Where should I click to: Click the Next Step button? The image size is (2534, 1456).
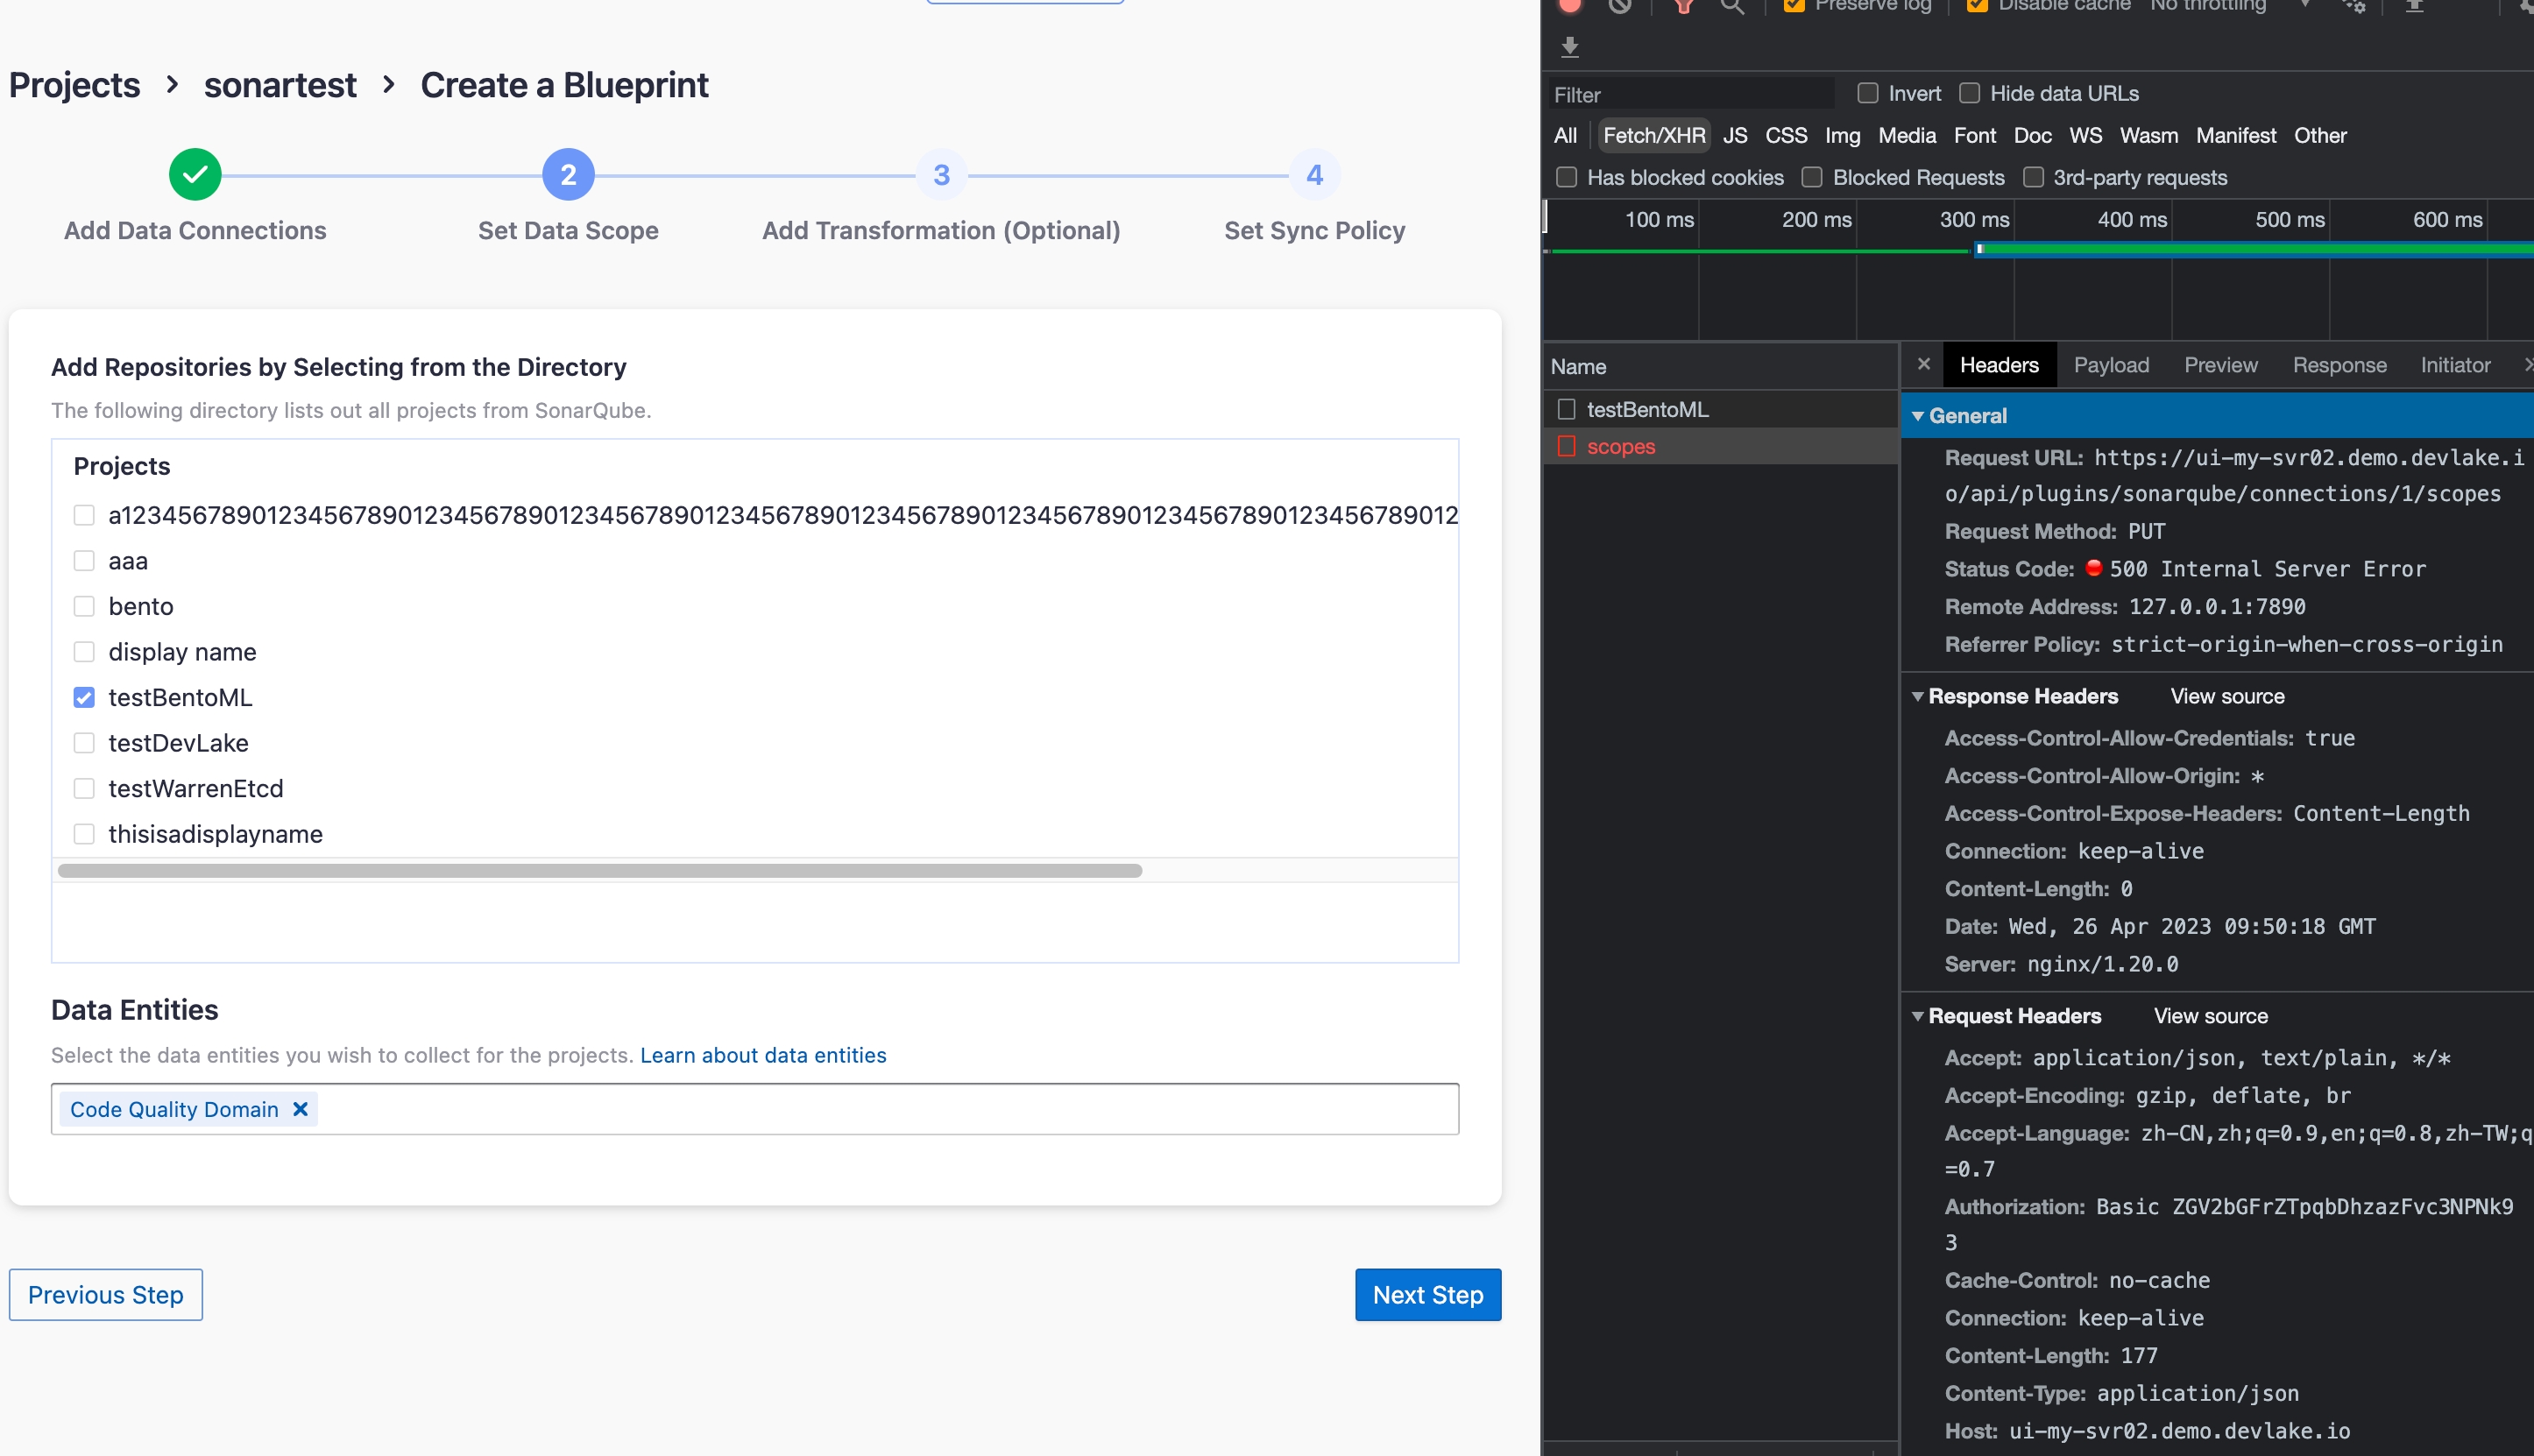point(1427,1294)
